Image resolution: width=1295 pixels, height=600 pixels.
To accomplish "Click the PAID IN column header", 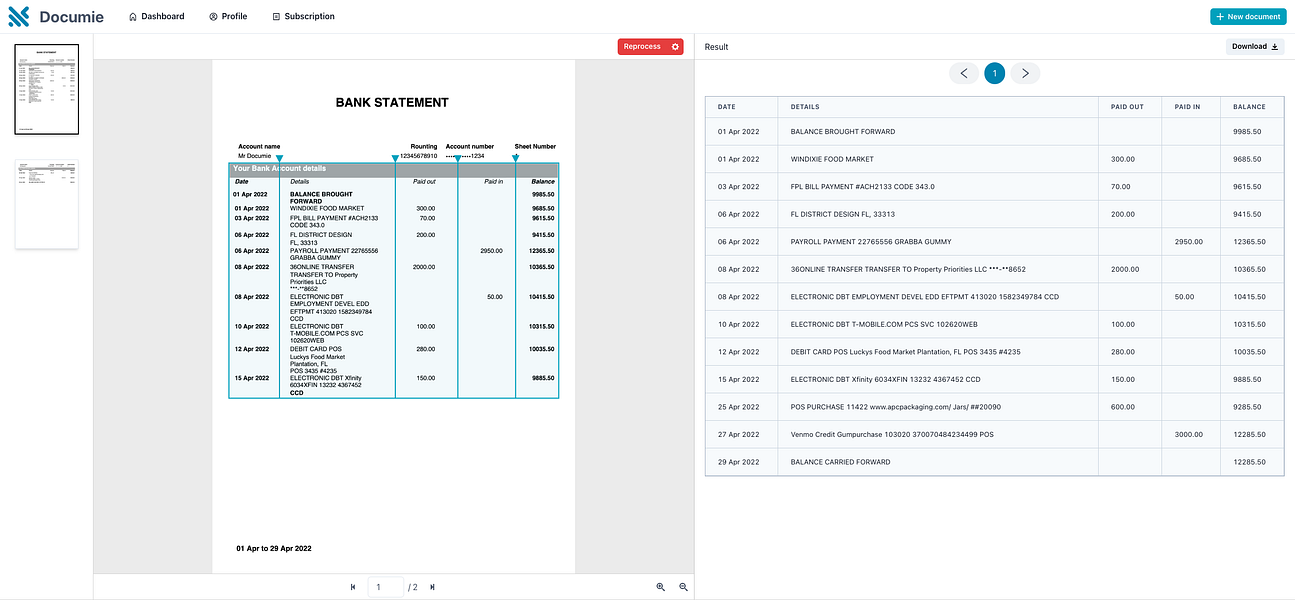I will [1191, 107].
